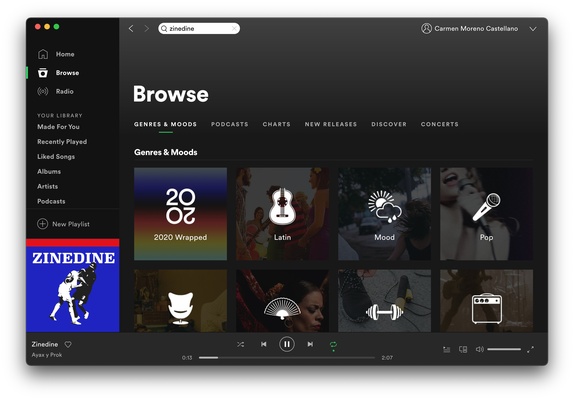Switch to the Charts tab
This screenshot has width=574, height=400.
276,124
